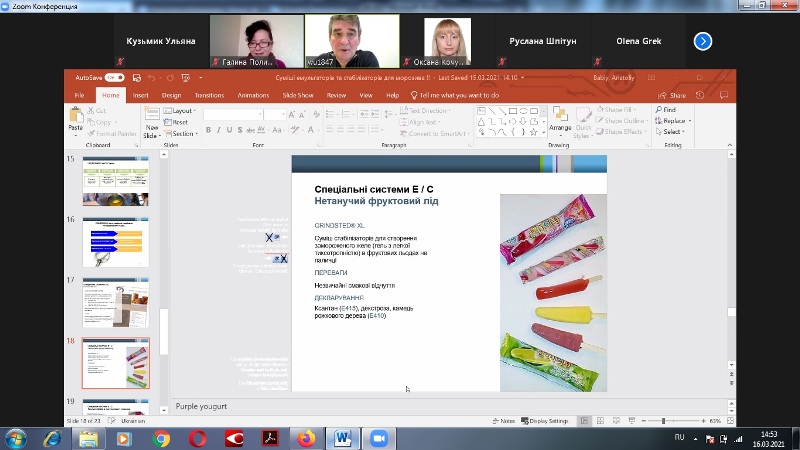This screenshot has height=450, width=800.
Task: Select slide 18 thumbnail
Action: tap(116, 363)
